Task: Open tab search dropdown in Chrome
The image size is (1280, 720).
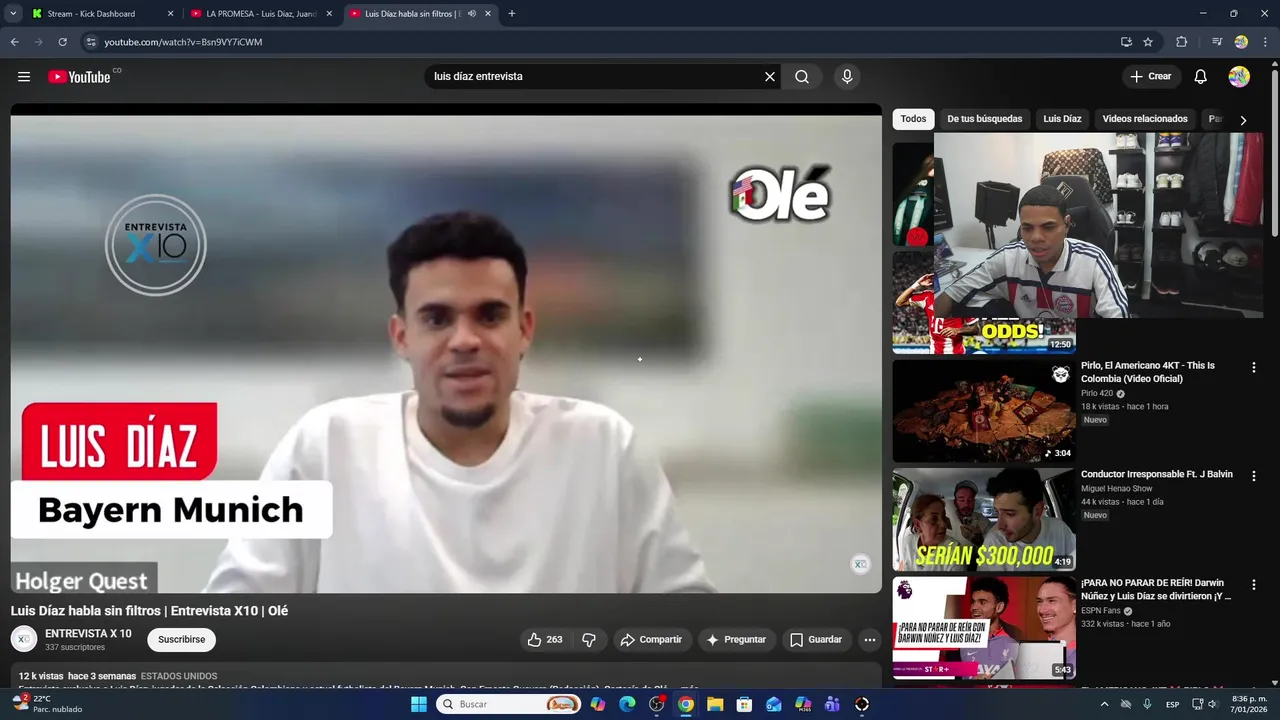Action: [13, 14]
